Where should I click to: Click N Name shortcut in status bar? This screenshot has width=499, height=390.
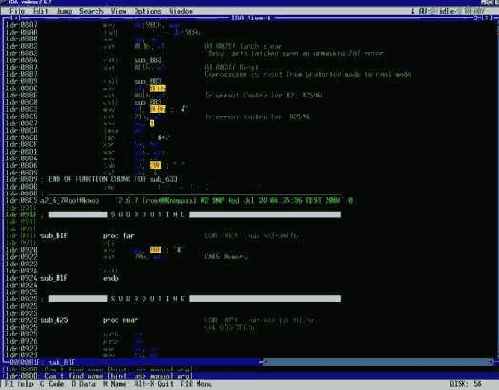click(x=115, y=384)
